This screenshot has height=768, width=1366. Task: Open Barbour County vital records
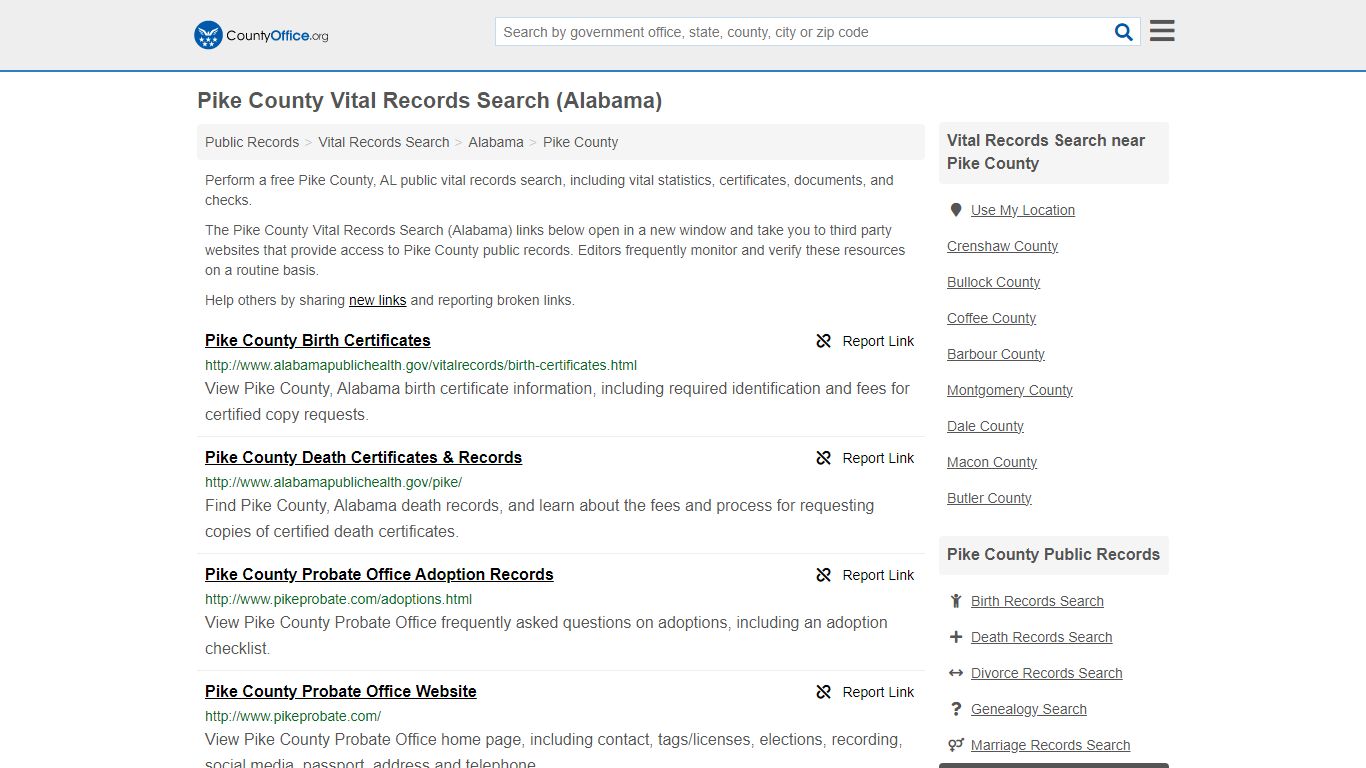pyautogui.click(x=996, y=354)
